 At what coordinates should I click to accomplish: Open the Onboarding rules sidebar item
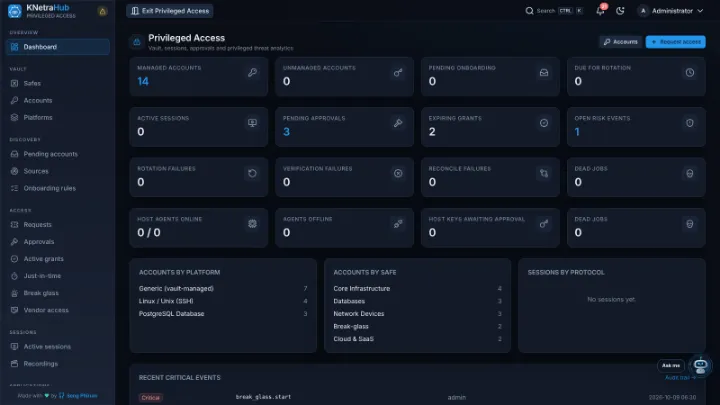pyautogui.click(x=58, y=188)
